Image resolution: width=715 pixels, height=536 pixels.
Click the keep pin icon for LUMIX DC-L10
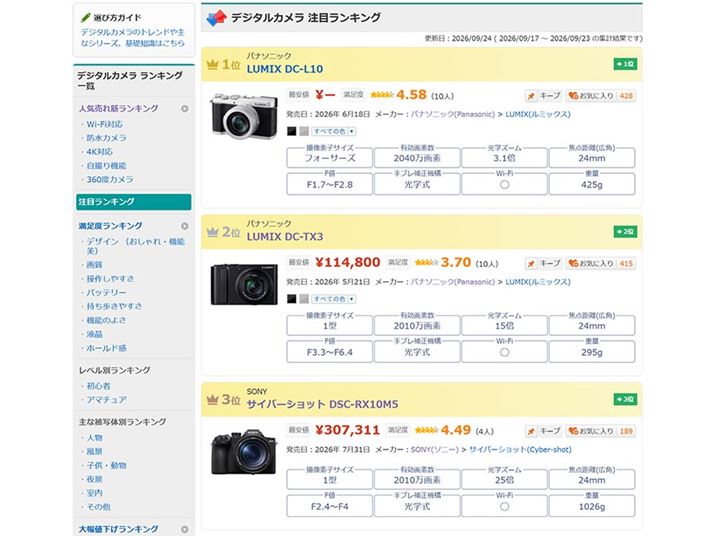click(531, 96)
